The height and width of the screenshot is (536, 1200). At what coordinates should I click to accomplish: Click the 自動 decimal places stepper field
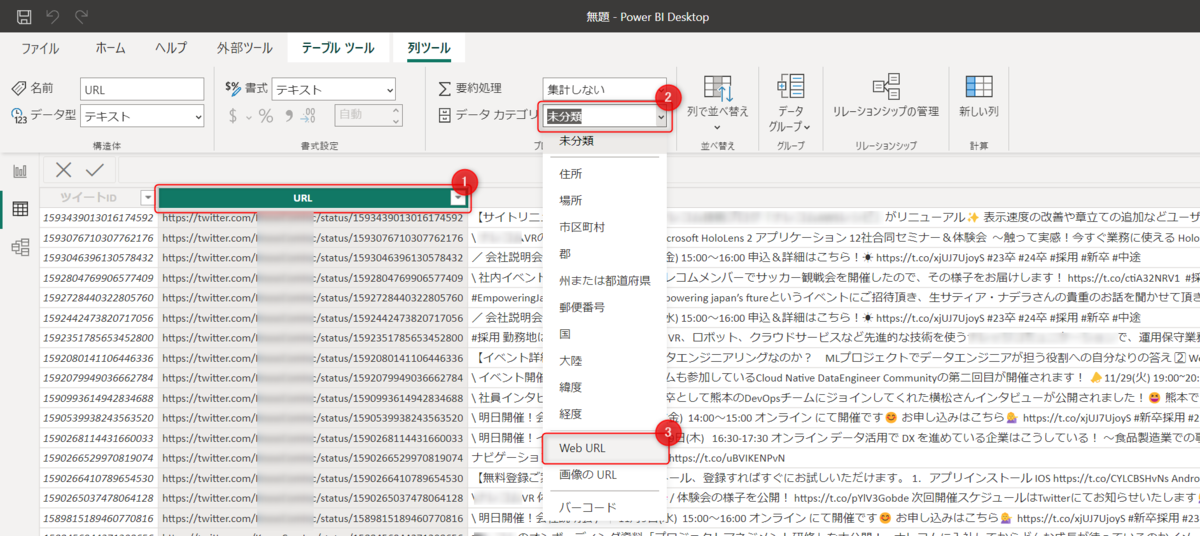(368, 116)
